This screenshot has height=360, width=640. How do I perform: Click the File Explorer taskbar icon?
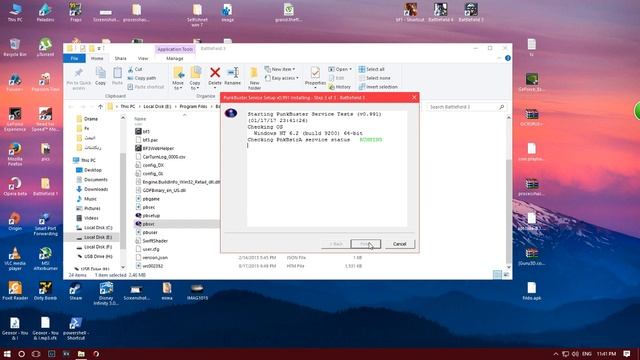pyautogui.click(x=81, y=354)
